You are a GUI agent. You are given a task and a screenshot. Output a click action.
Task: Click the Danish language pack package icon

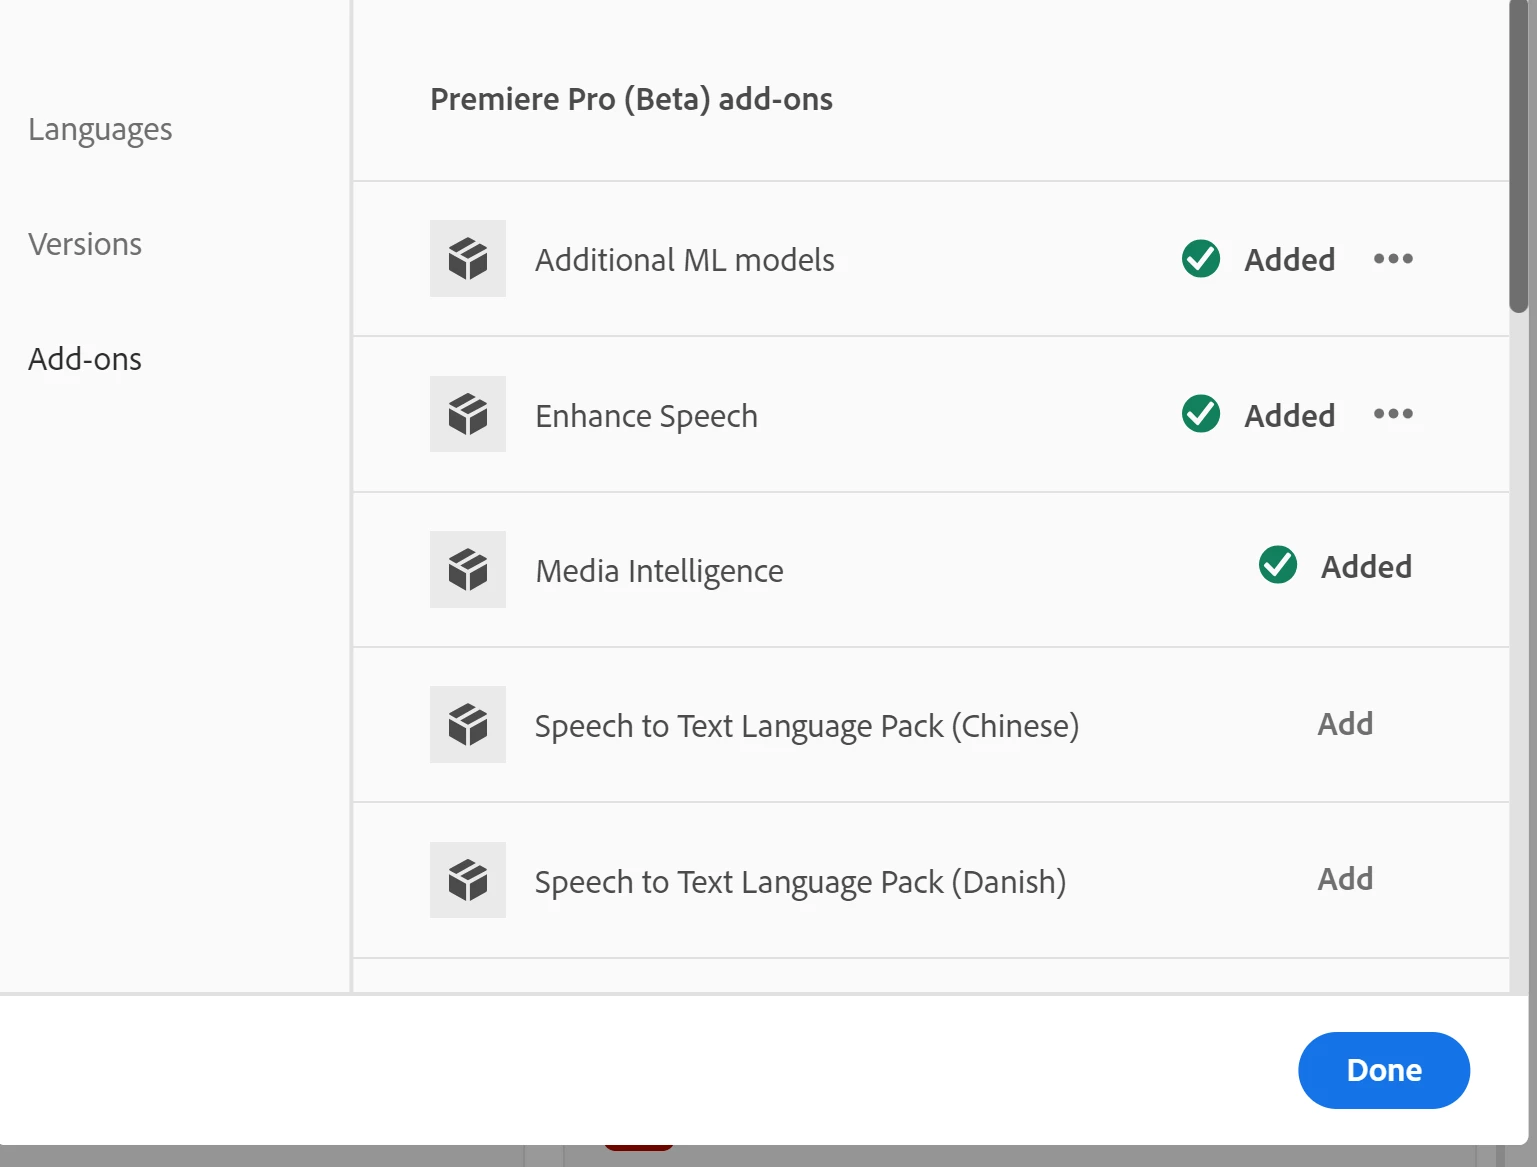468,880
